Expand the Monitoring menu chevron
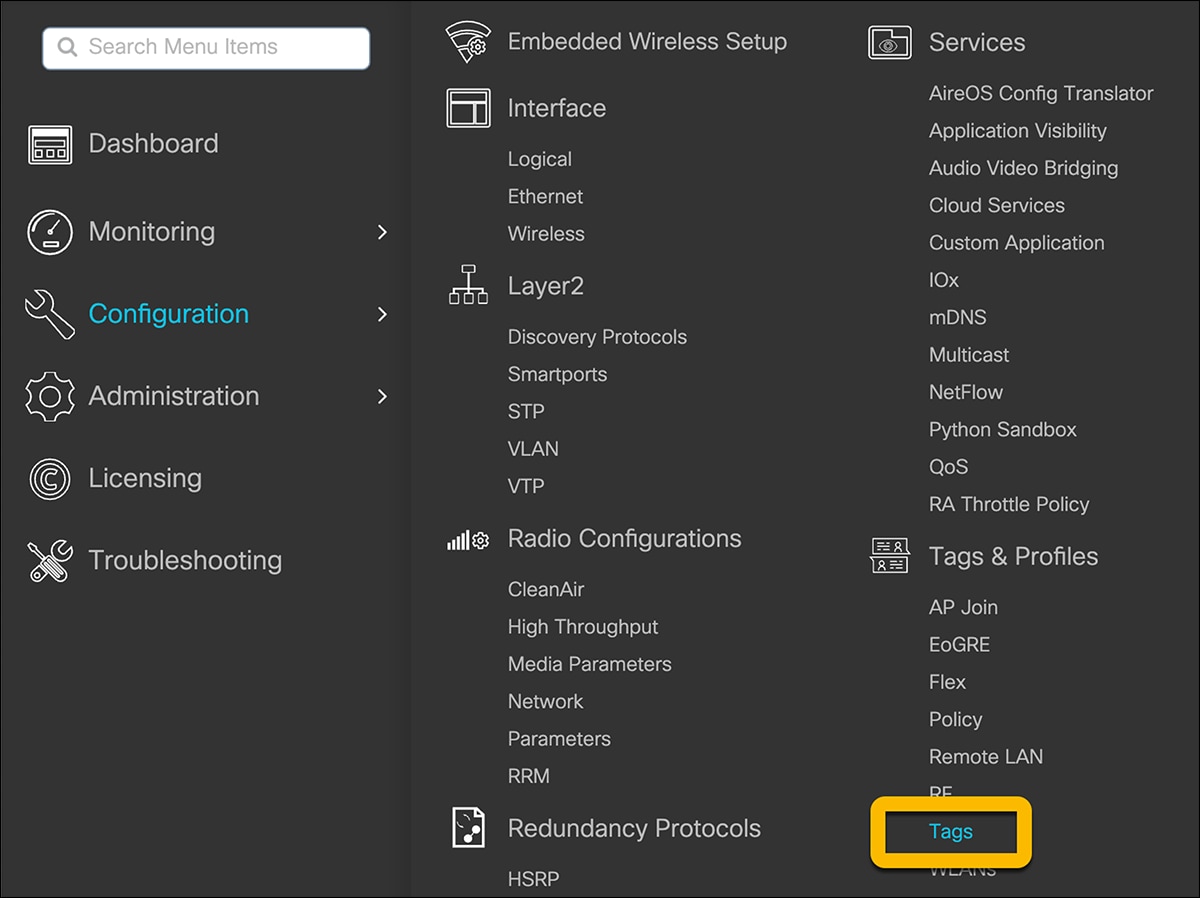Viewport: 1200px width, 898px height. (382, 232)
